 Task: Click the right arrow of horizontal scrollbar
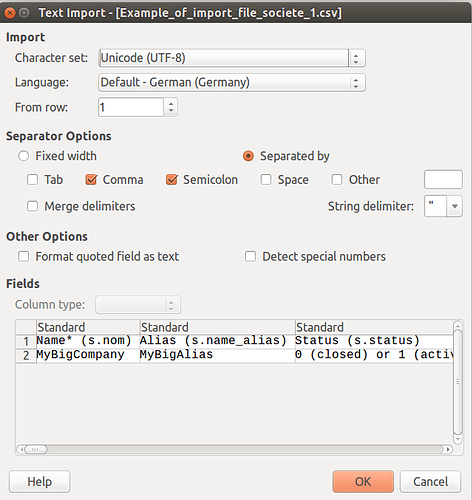(x=448, y=449)
